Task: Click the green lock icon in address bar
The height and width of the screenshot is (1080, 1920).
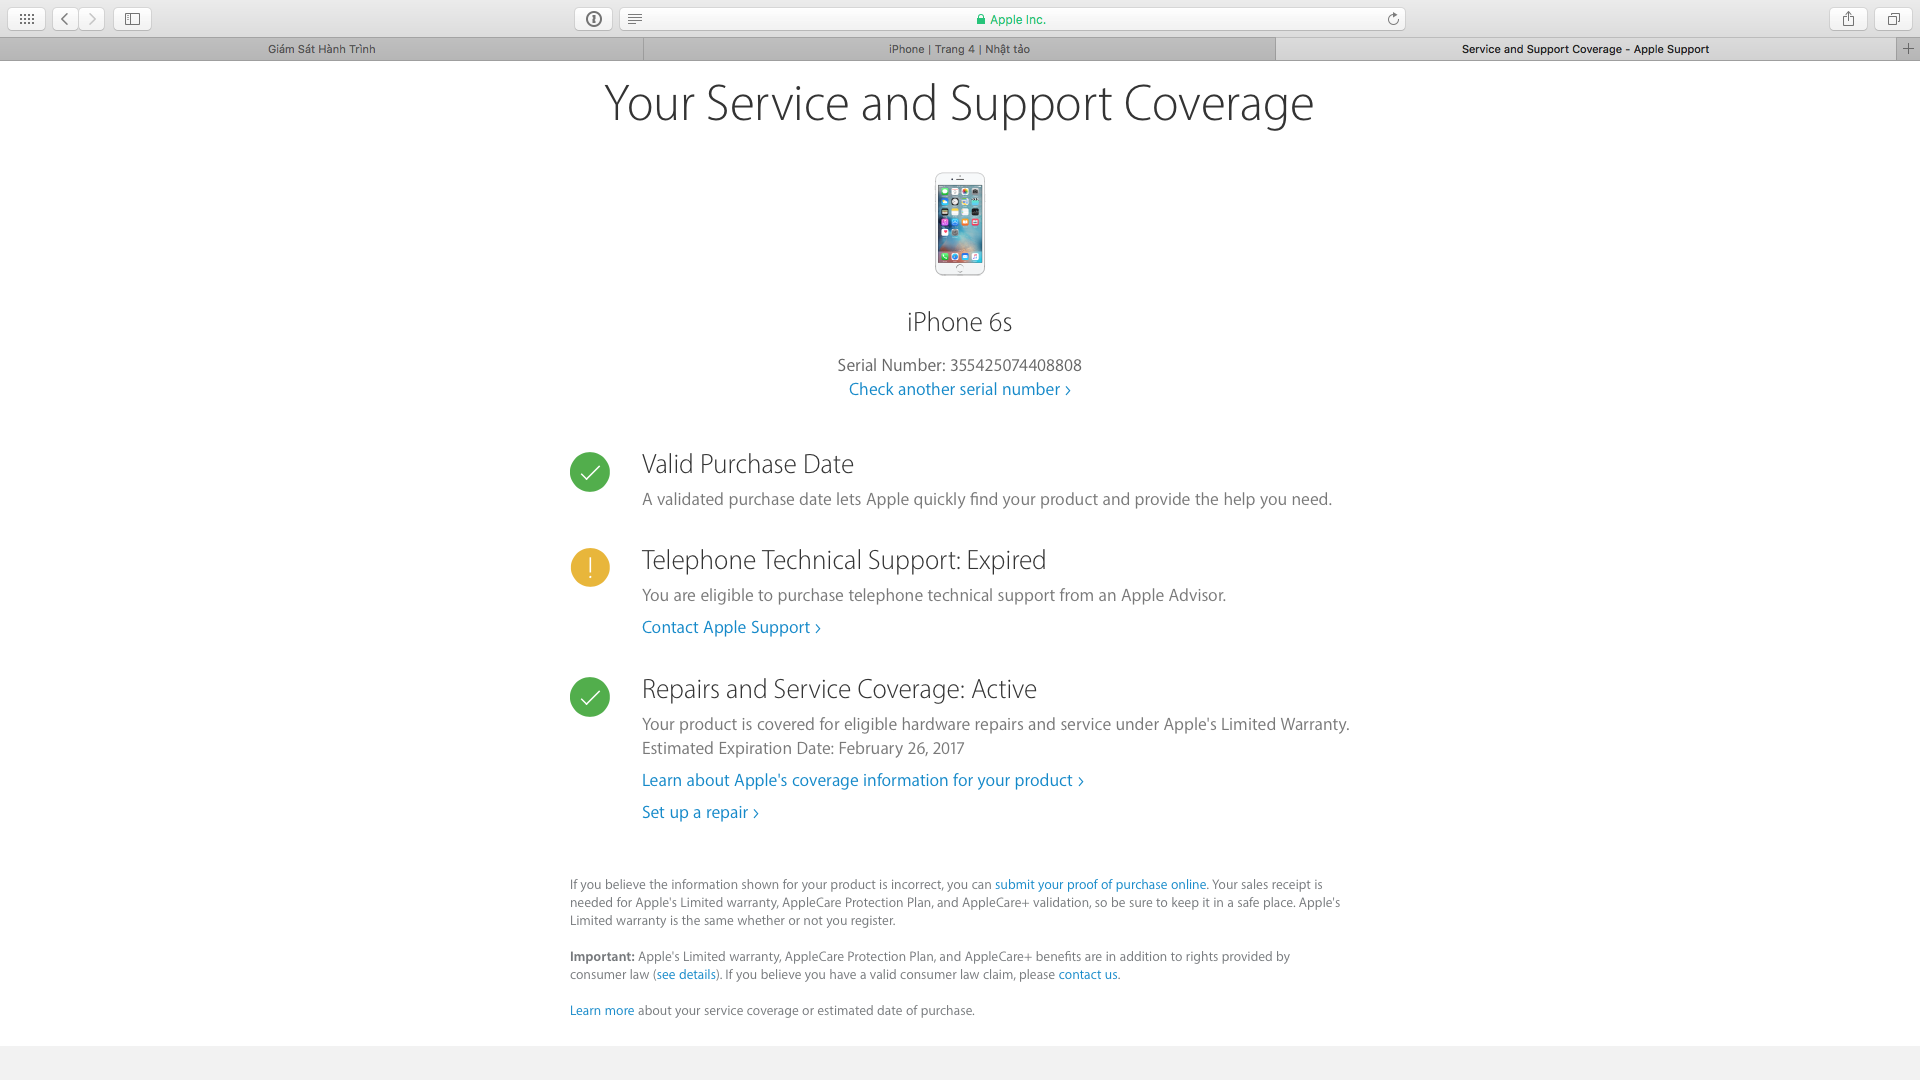Action: (x=981, y=19)
